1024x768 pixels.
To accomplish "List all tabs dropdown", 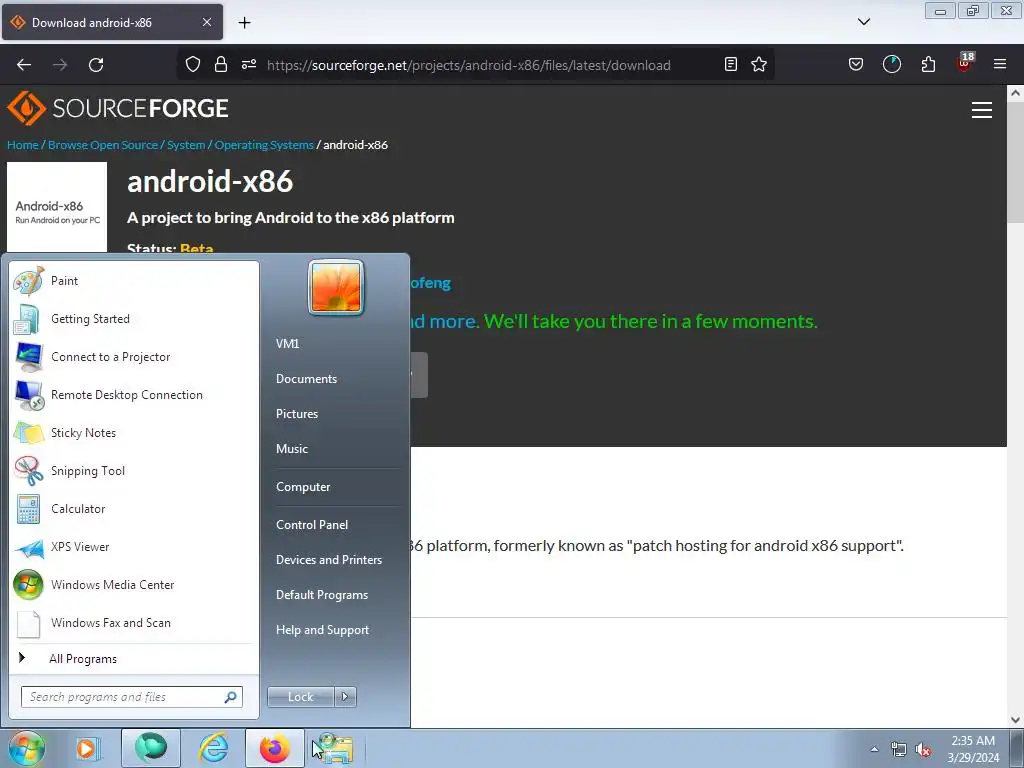I will 864,22.
